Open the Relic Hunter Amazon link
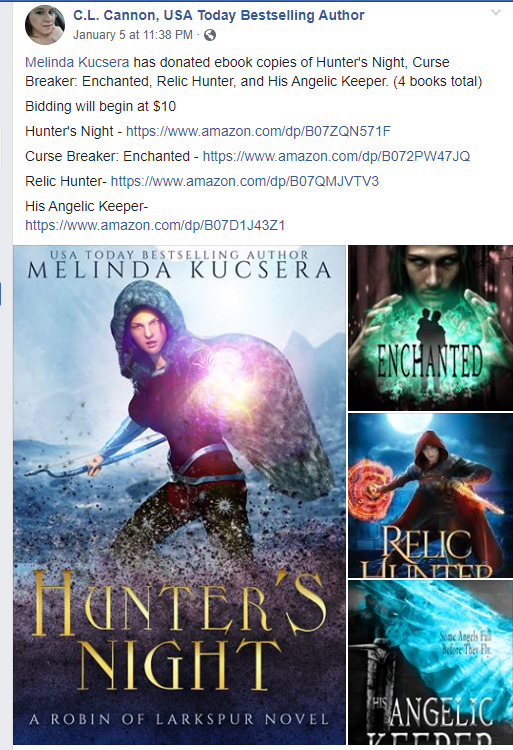The height and width of the screenshot is (750, 513). (245, 181)
